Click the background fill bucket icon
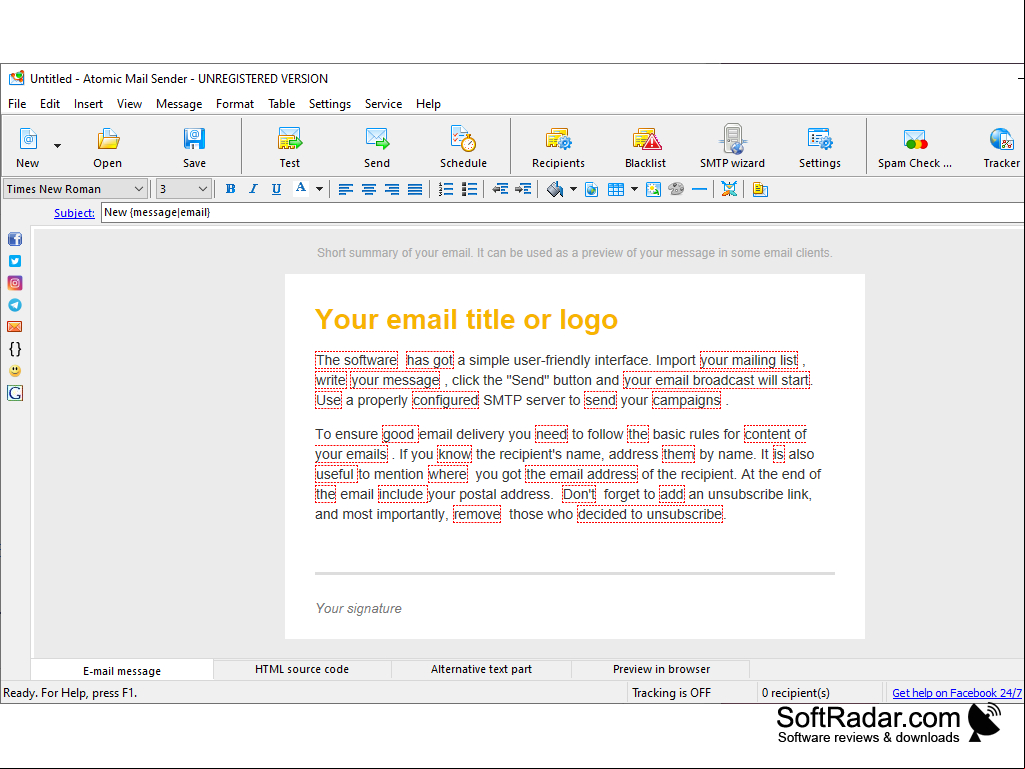Screen dimensions: 1025x769 pyautogui.click(x=555, y=190)
